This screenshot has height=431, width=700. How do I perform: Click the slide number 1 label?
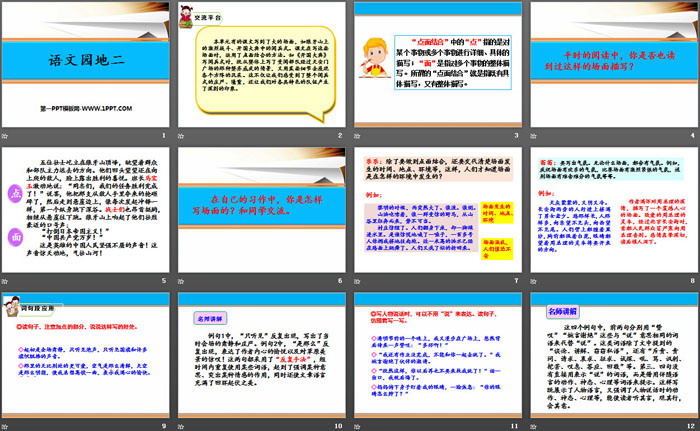tap(164, 135)
